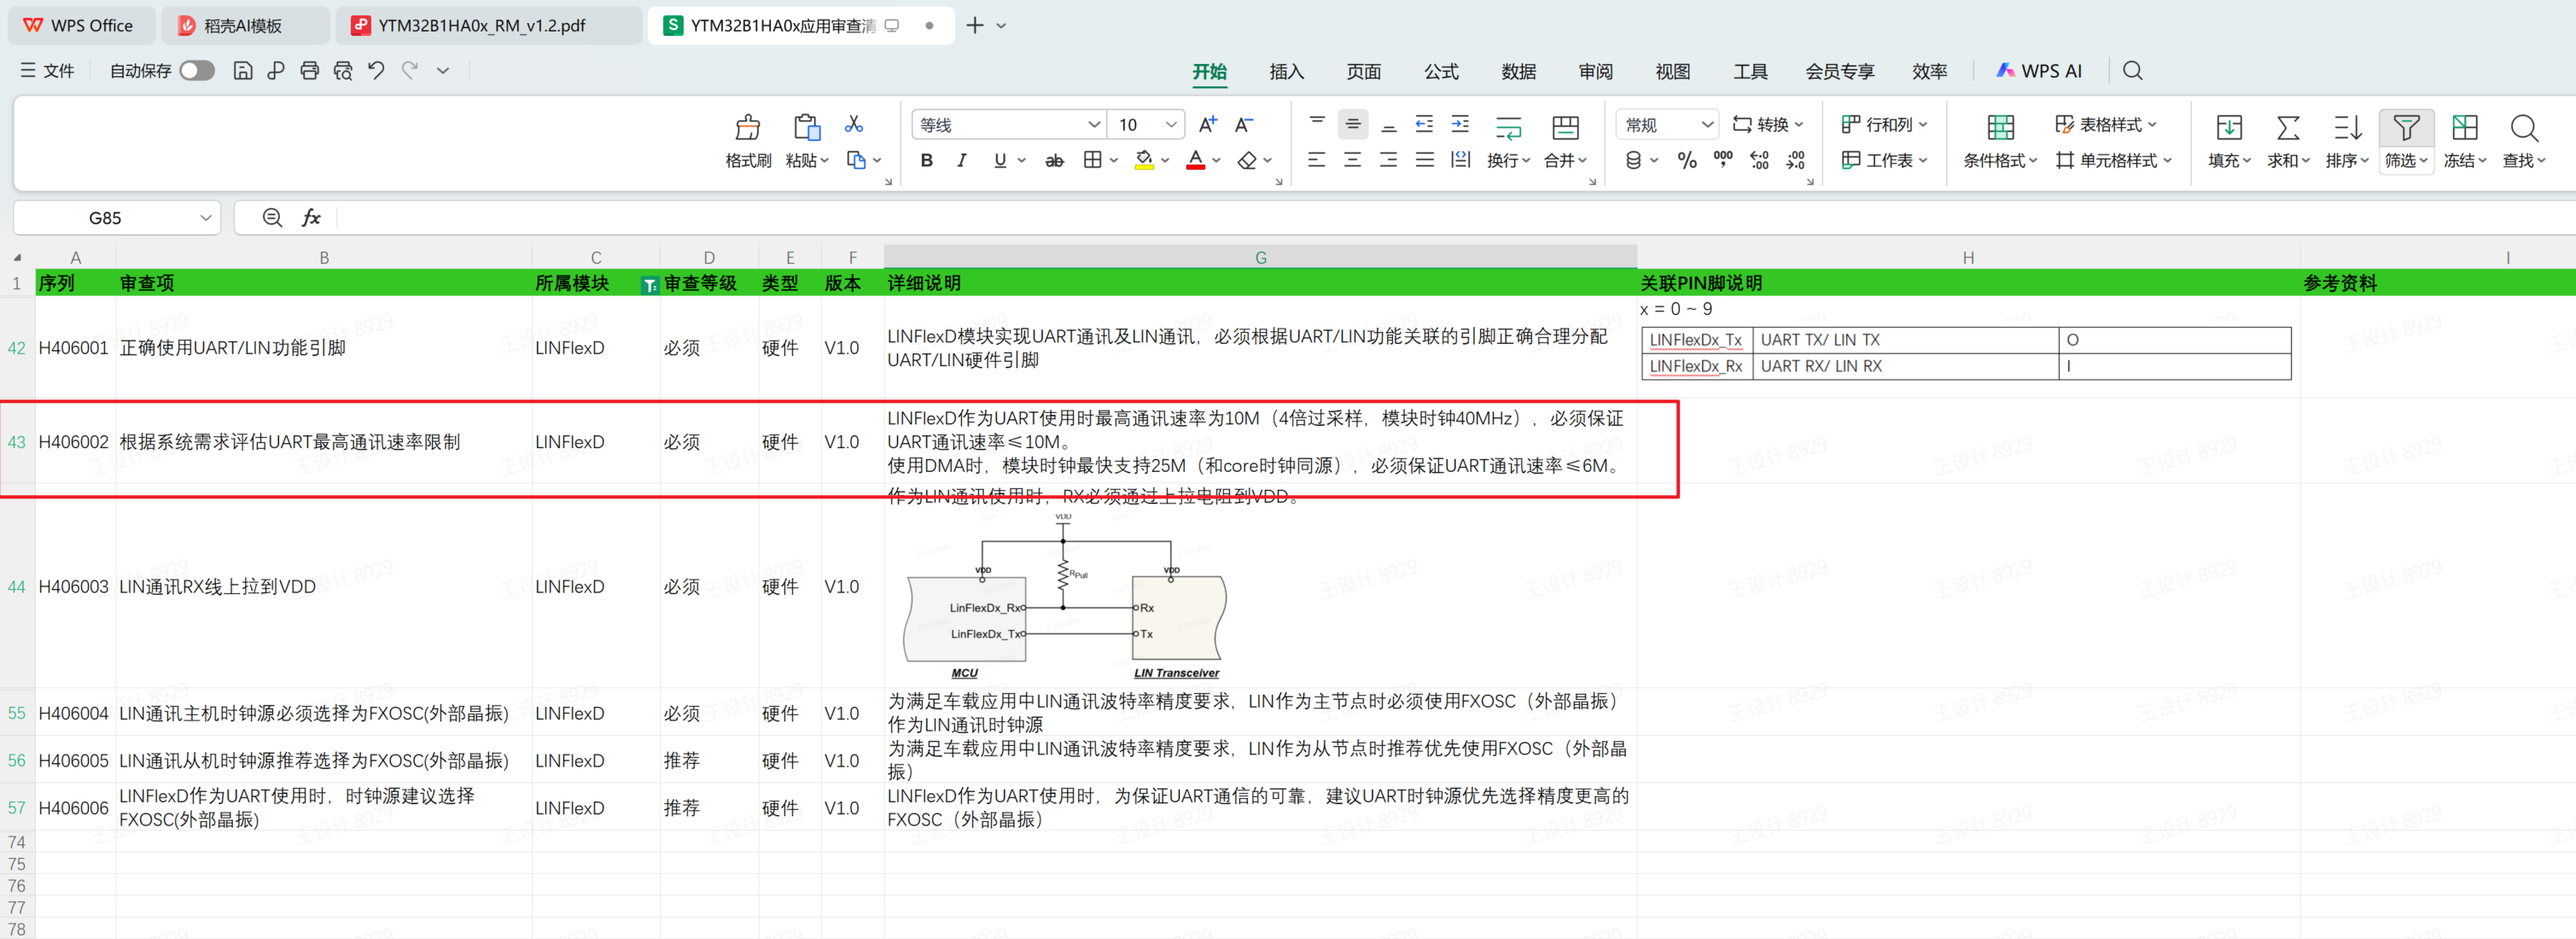Image resolution: width=2576 pixels, height=939 pixels.
Task: Click the Save icon in quick toolbar
Action: pos(243,70)
